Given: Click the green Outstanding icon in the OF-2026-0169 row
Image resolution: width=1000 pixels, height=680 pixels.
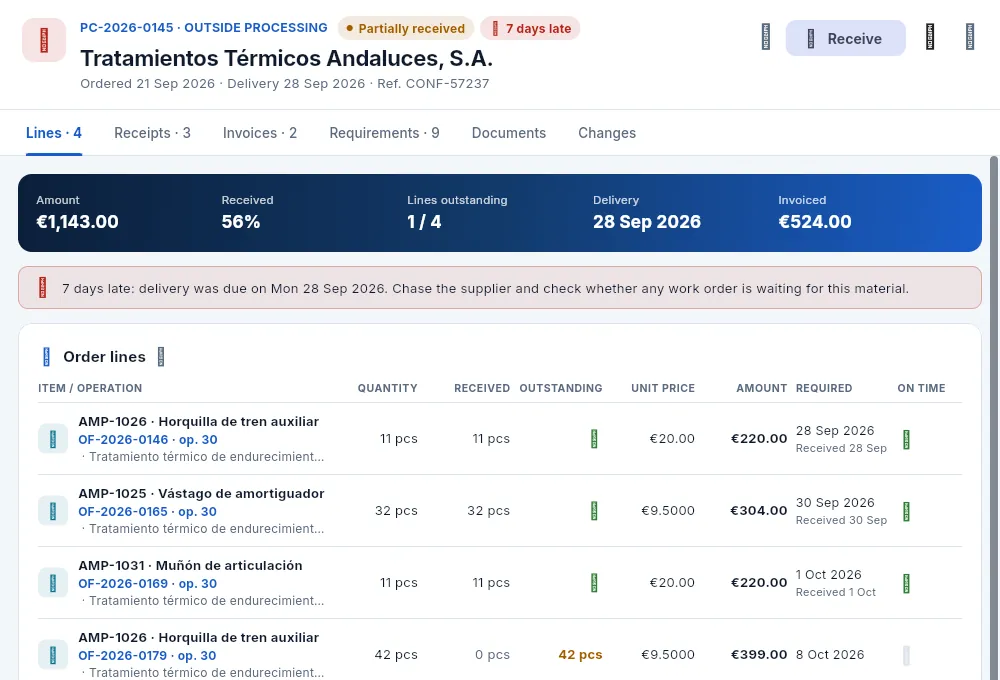Looking at the screenshot, I should point(594,583).
